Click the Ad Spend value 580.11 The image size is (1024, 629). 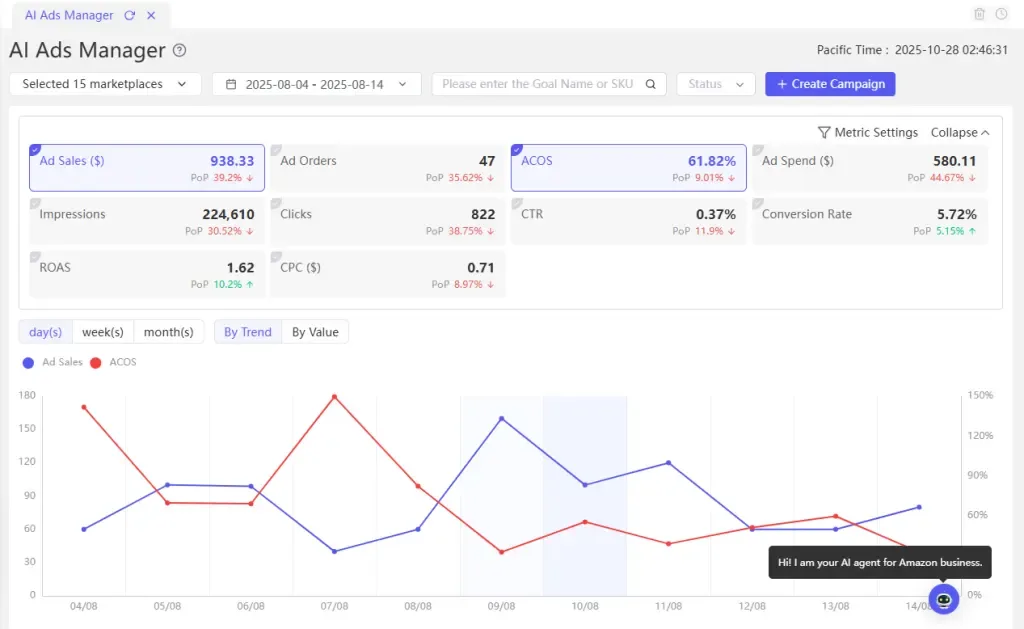[x=955, y=161]
